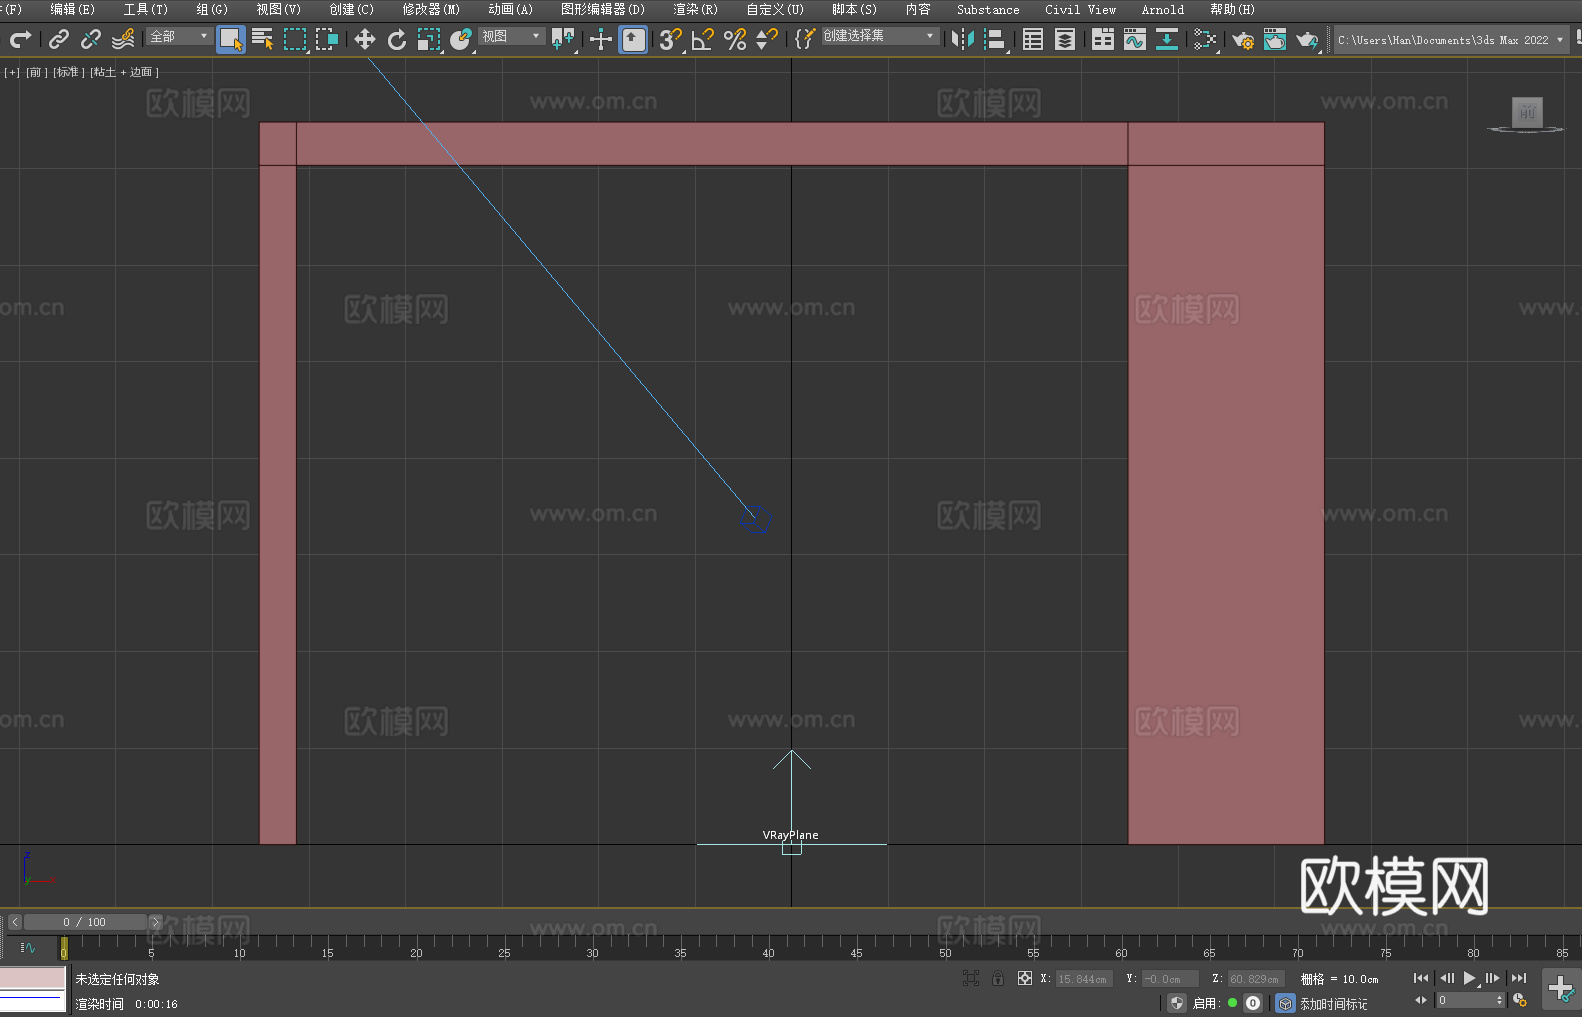Click the Mirror tool icon
Screen dimensions: 1582x1017
963,39
